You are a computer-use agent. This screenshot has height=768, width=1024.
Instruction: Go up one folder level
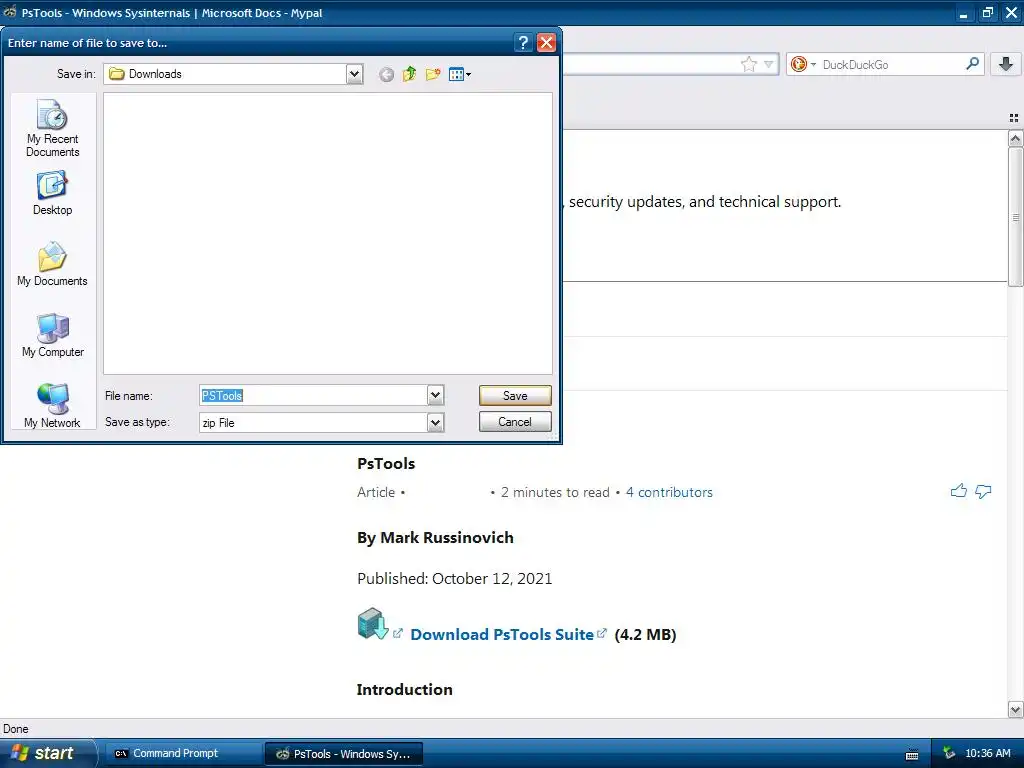click(409, 74)
